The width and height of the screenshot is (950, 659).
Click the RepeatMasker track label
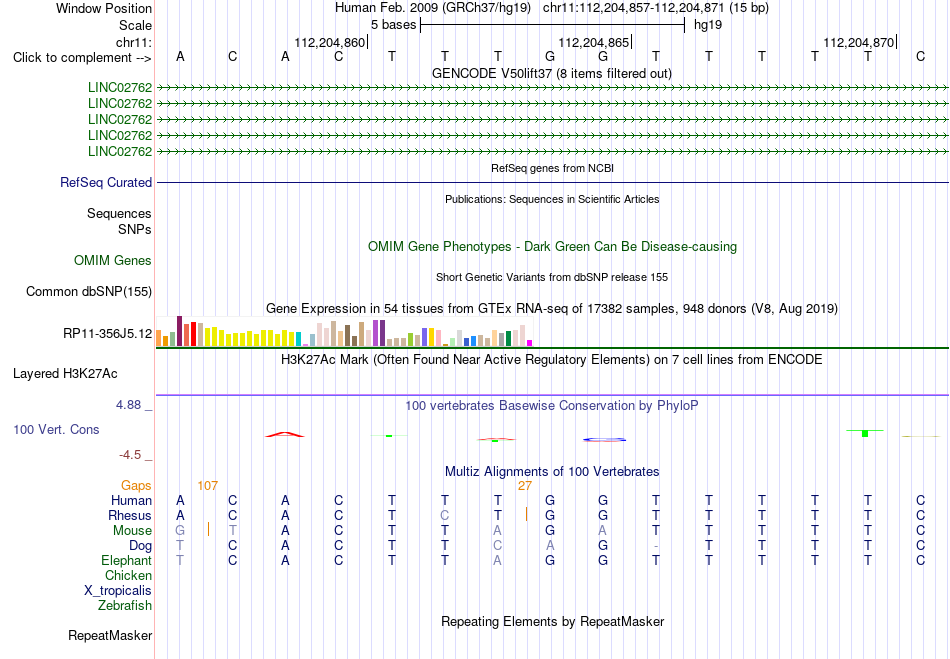110,635
